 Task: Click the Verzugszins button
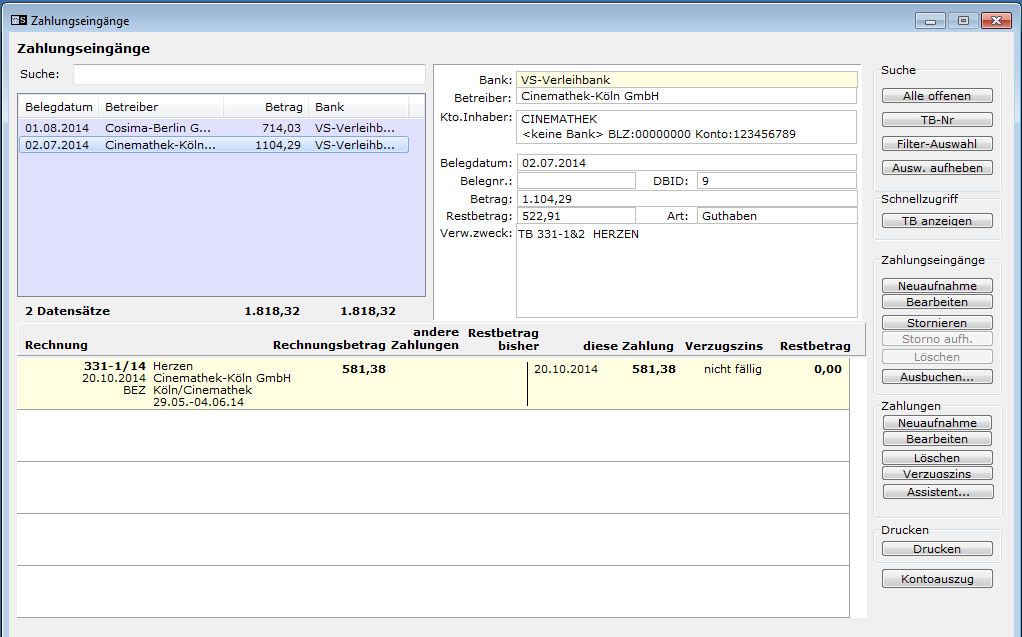(937, 474)
